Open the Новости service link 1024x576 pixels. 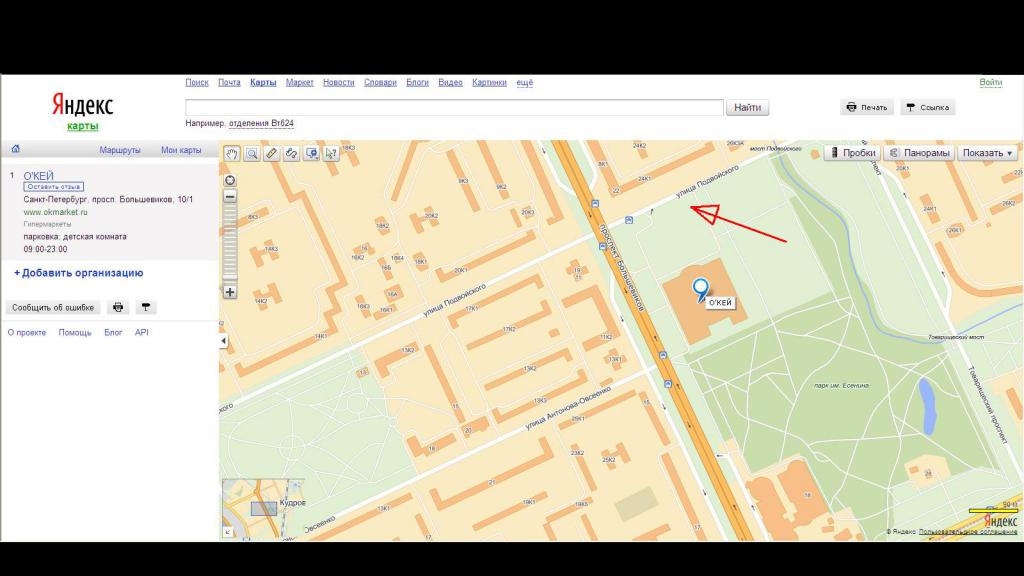tap(338, 82)
